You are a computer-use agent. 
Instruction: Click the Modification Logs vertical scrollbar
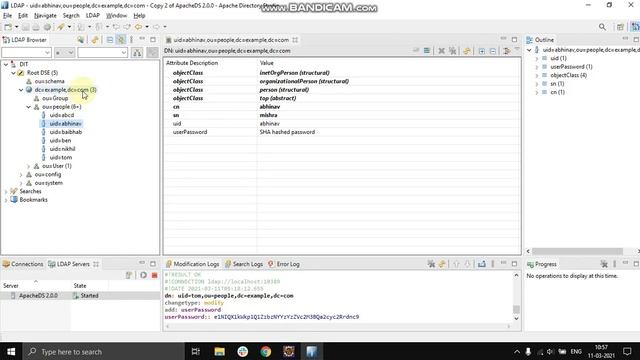516,309
